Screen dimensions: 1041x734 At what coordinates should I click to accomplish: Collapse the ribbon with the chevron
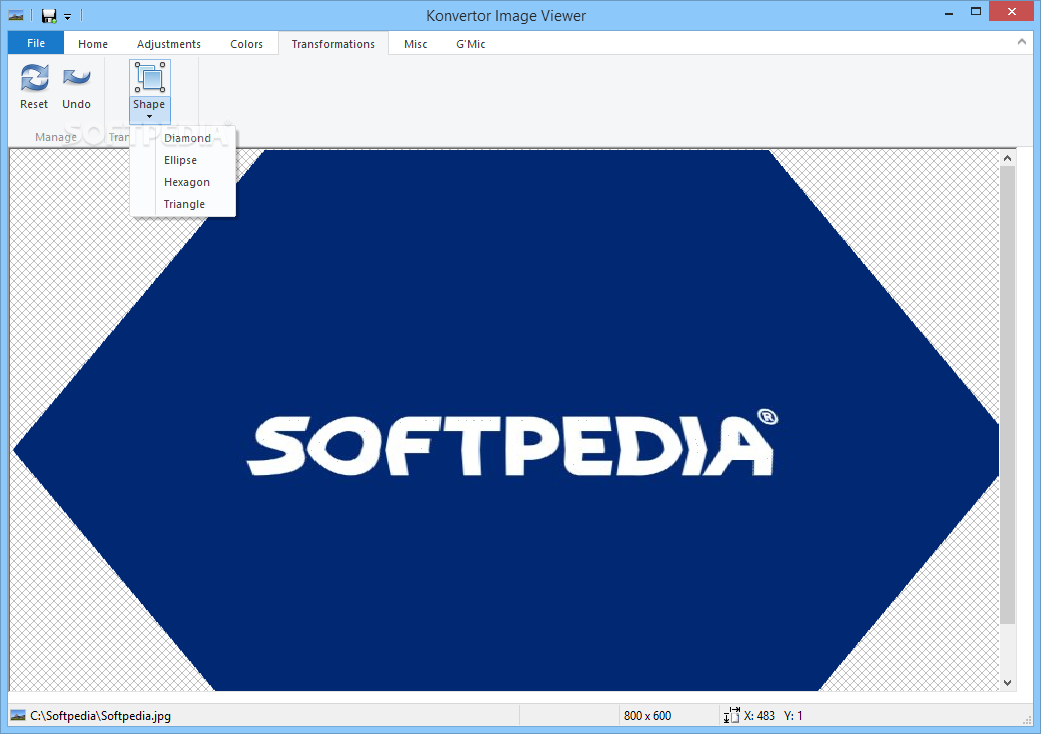[1021, 42]
